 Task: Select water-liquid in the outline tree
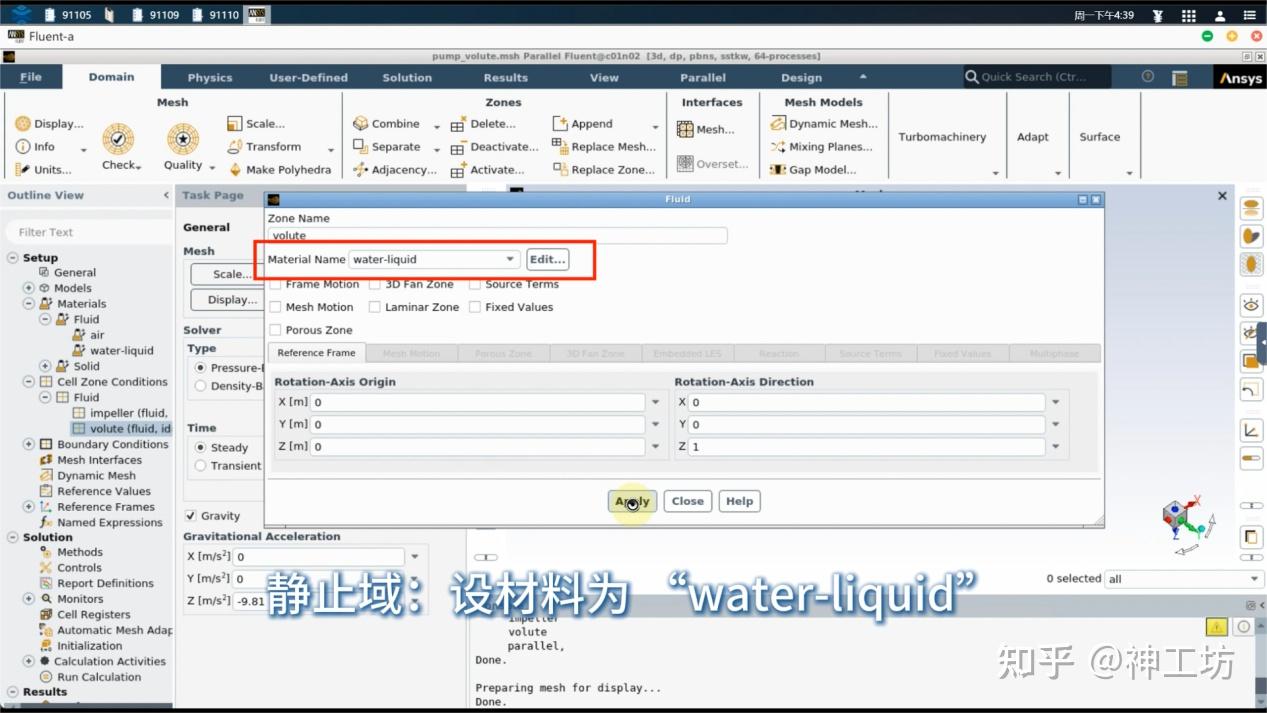(x=121, y=351)
